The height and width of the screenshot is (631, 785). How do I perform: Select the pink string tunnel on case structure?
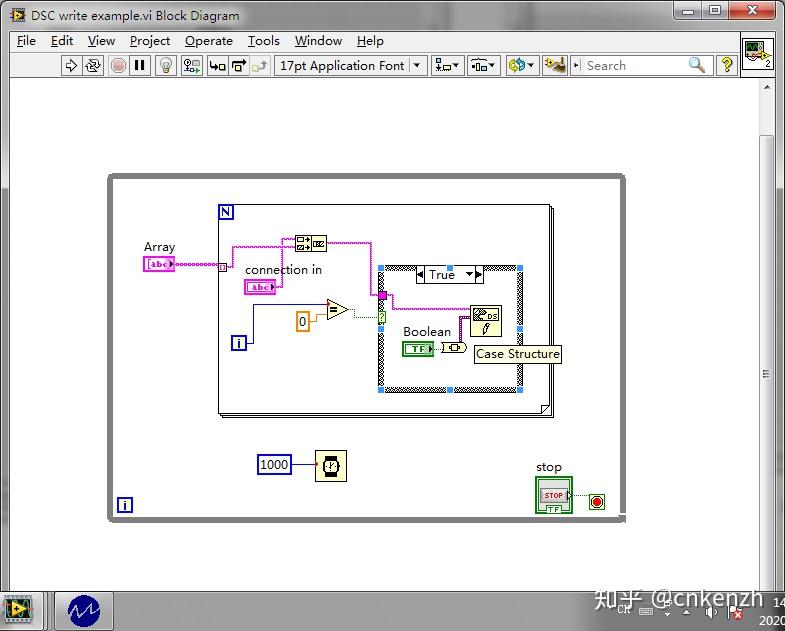coord(382,295)
